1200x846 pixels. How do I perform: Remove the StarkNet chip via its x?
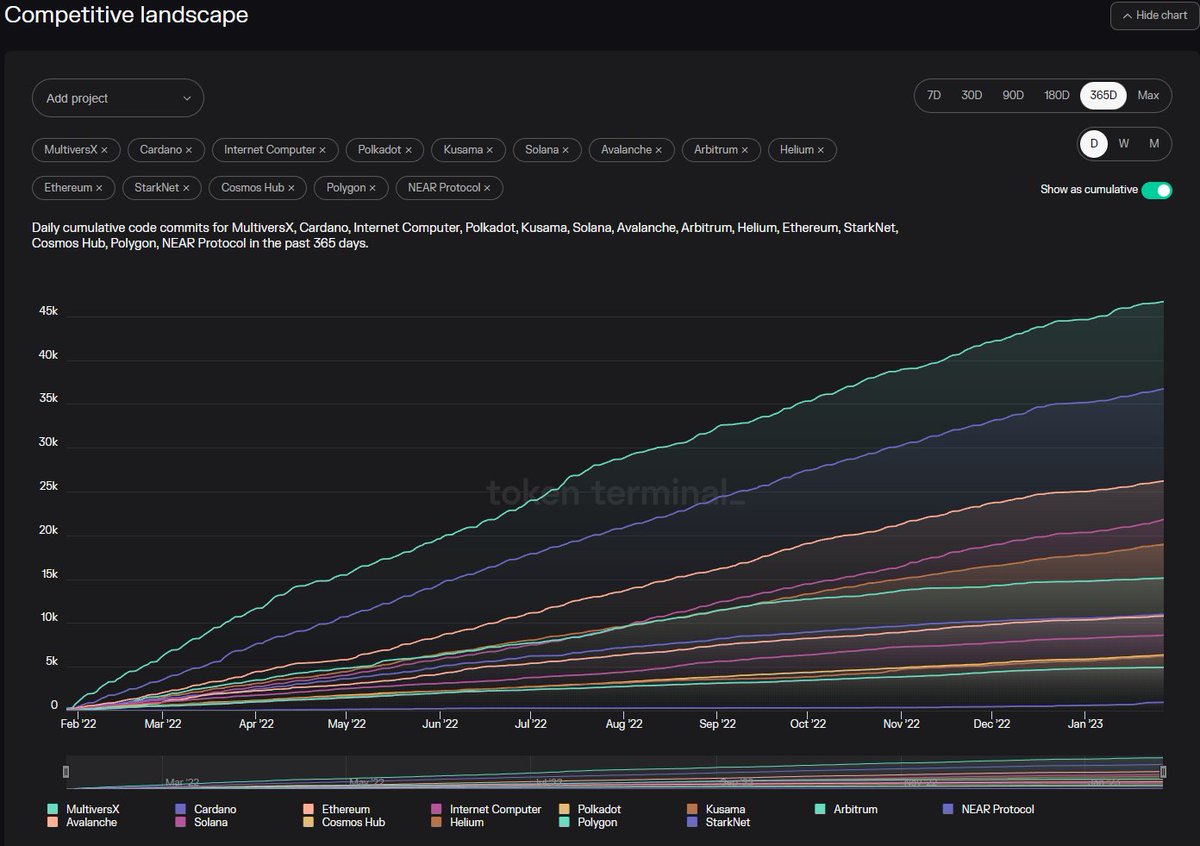tap(187, 188)
